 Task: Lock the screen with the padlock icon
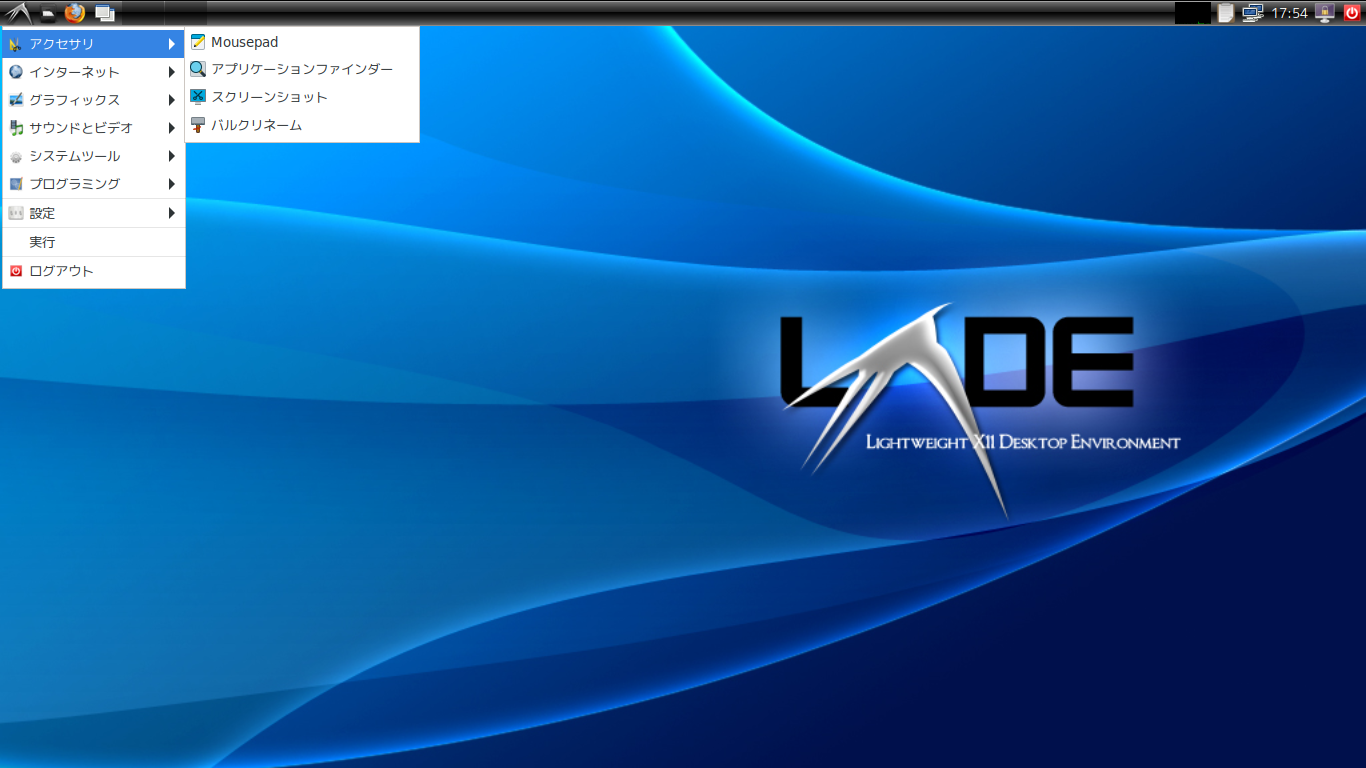(x=1325, y=13)
